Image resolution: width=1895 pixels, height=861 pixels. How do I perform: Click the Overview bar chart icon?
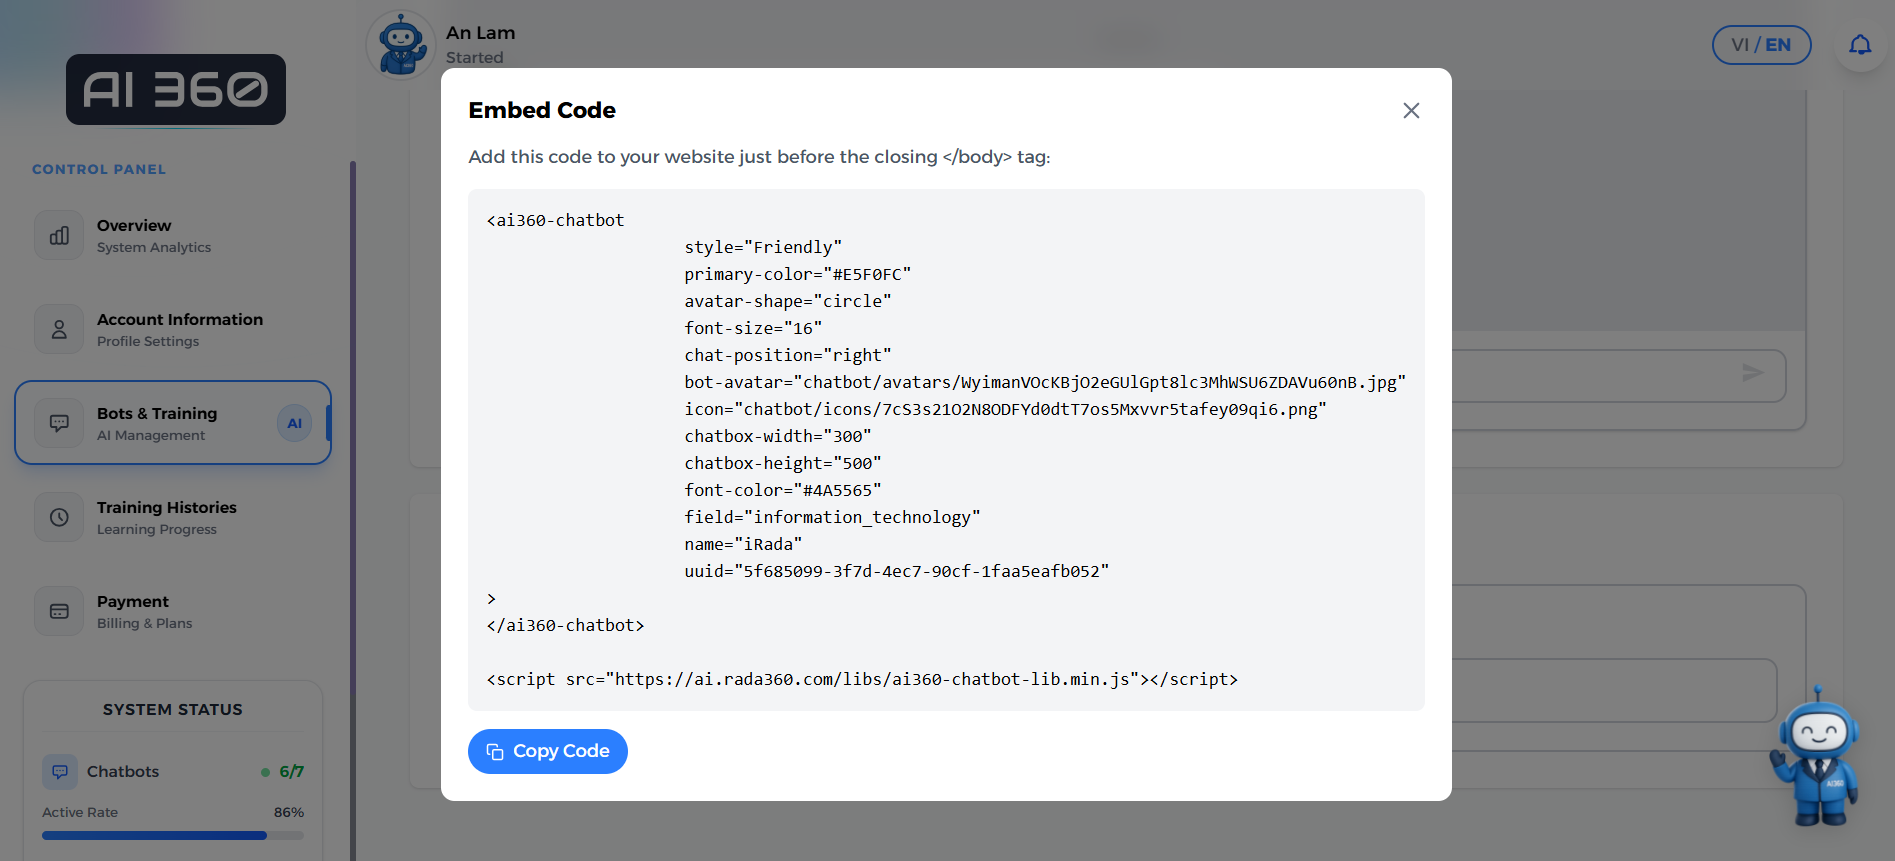coord(60,235)
